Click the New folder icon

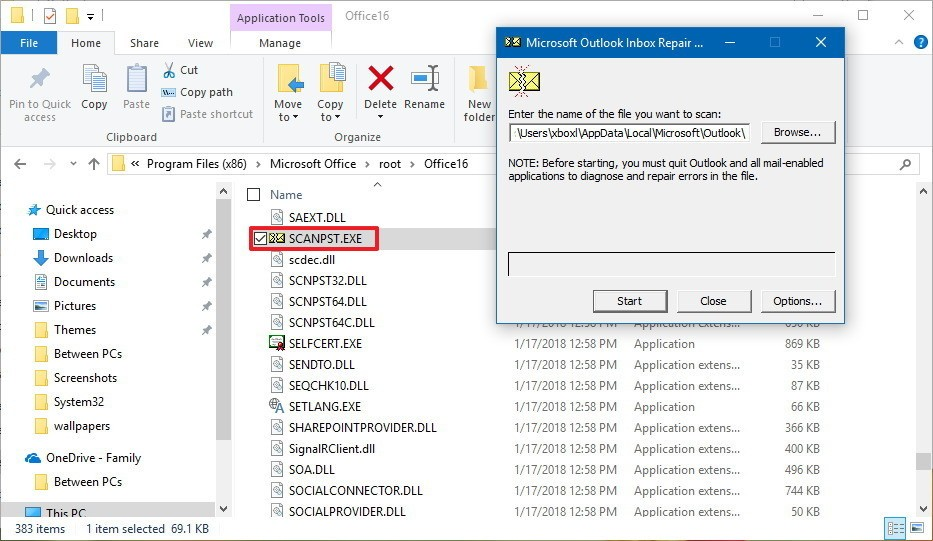pos(479,79)
